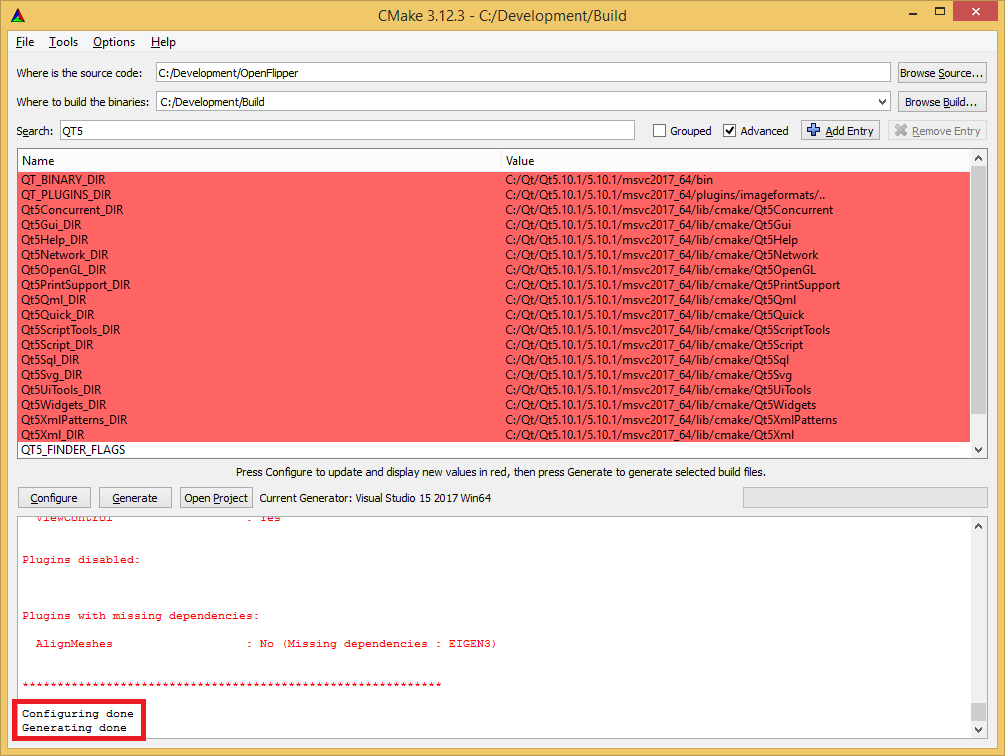Enable the Grouped checkbox
The width and height of the screenshot is (1005, 756).
658,130
